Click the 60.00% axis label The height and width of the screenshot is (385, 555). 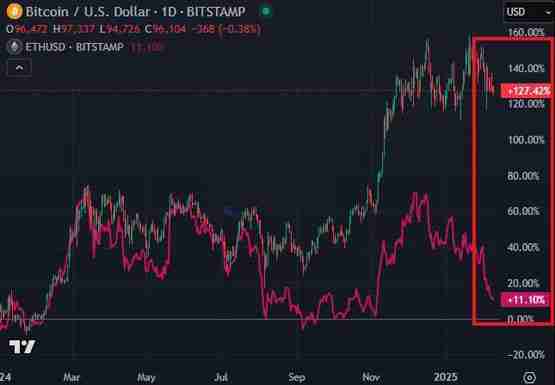(x=523, y=211)
